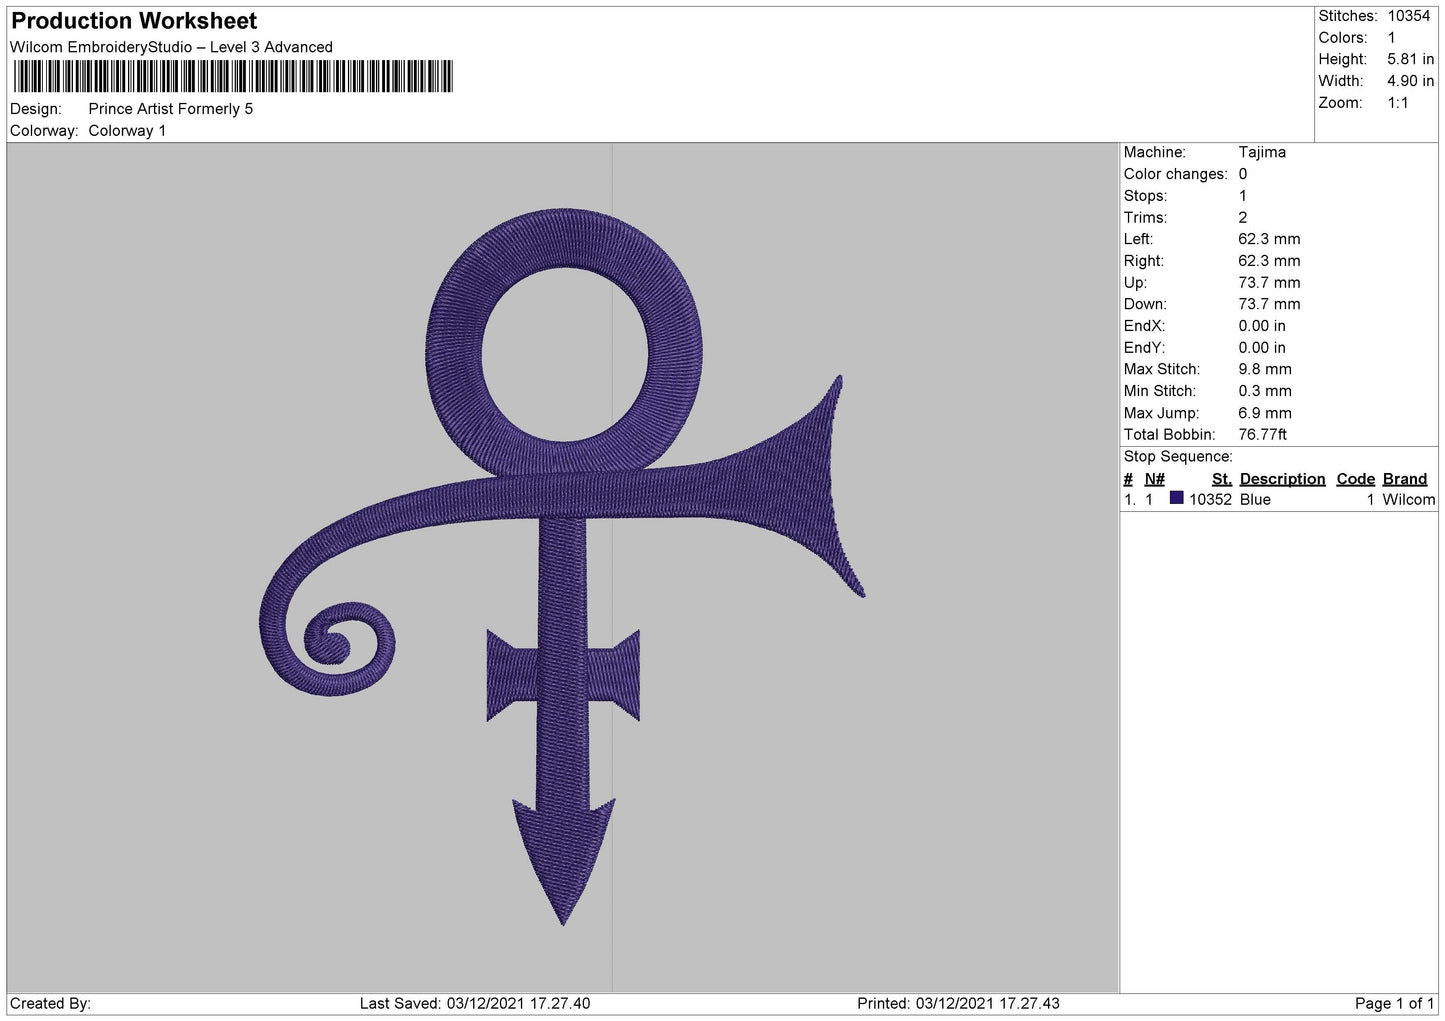Click 'Page 1 of 1' in the footer
This screenshot has width=1445, height=1021.
point(1394,1003)
